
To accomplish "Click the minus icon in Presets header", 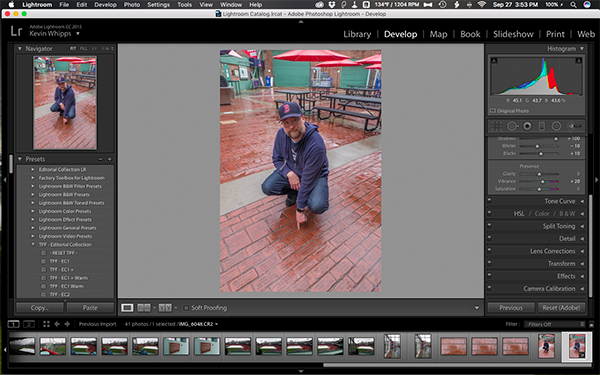I will tap(100, 159).
